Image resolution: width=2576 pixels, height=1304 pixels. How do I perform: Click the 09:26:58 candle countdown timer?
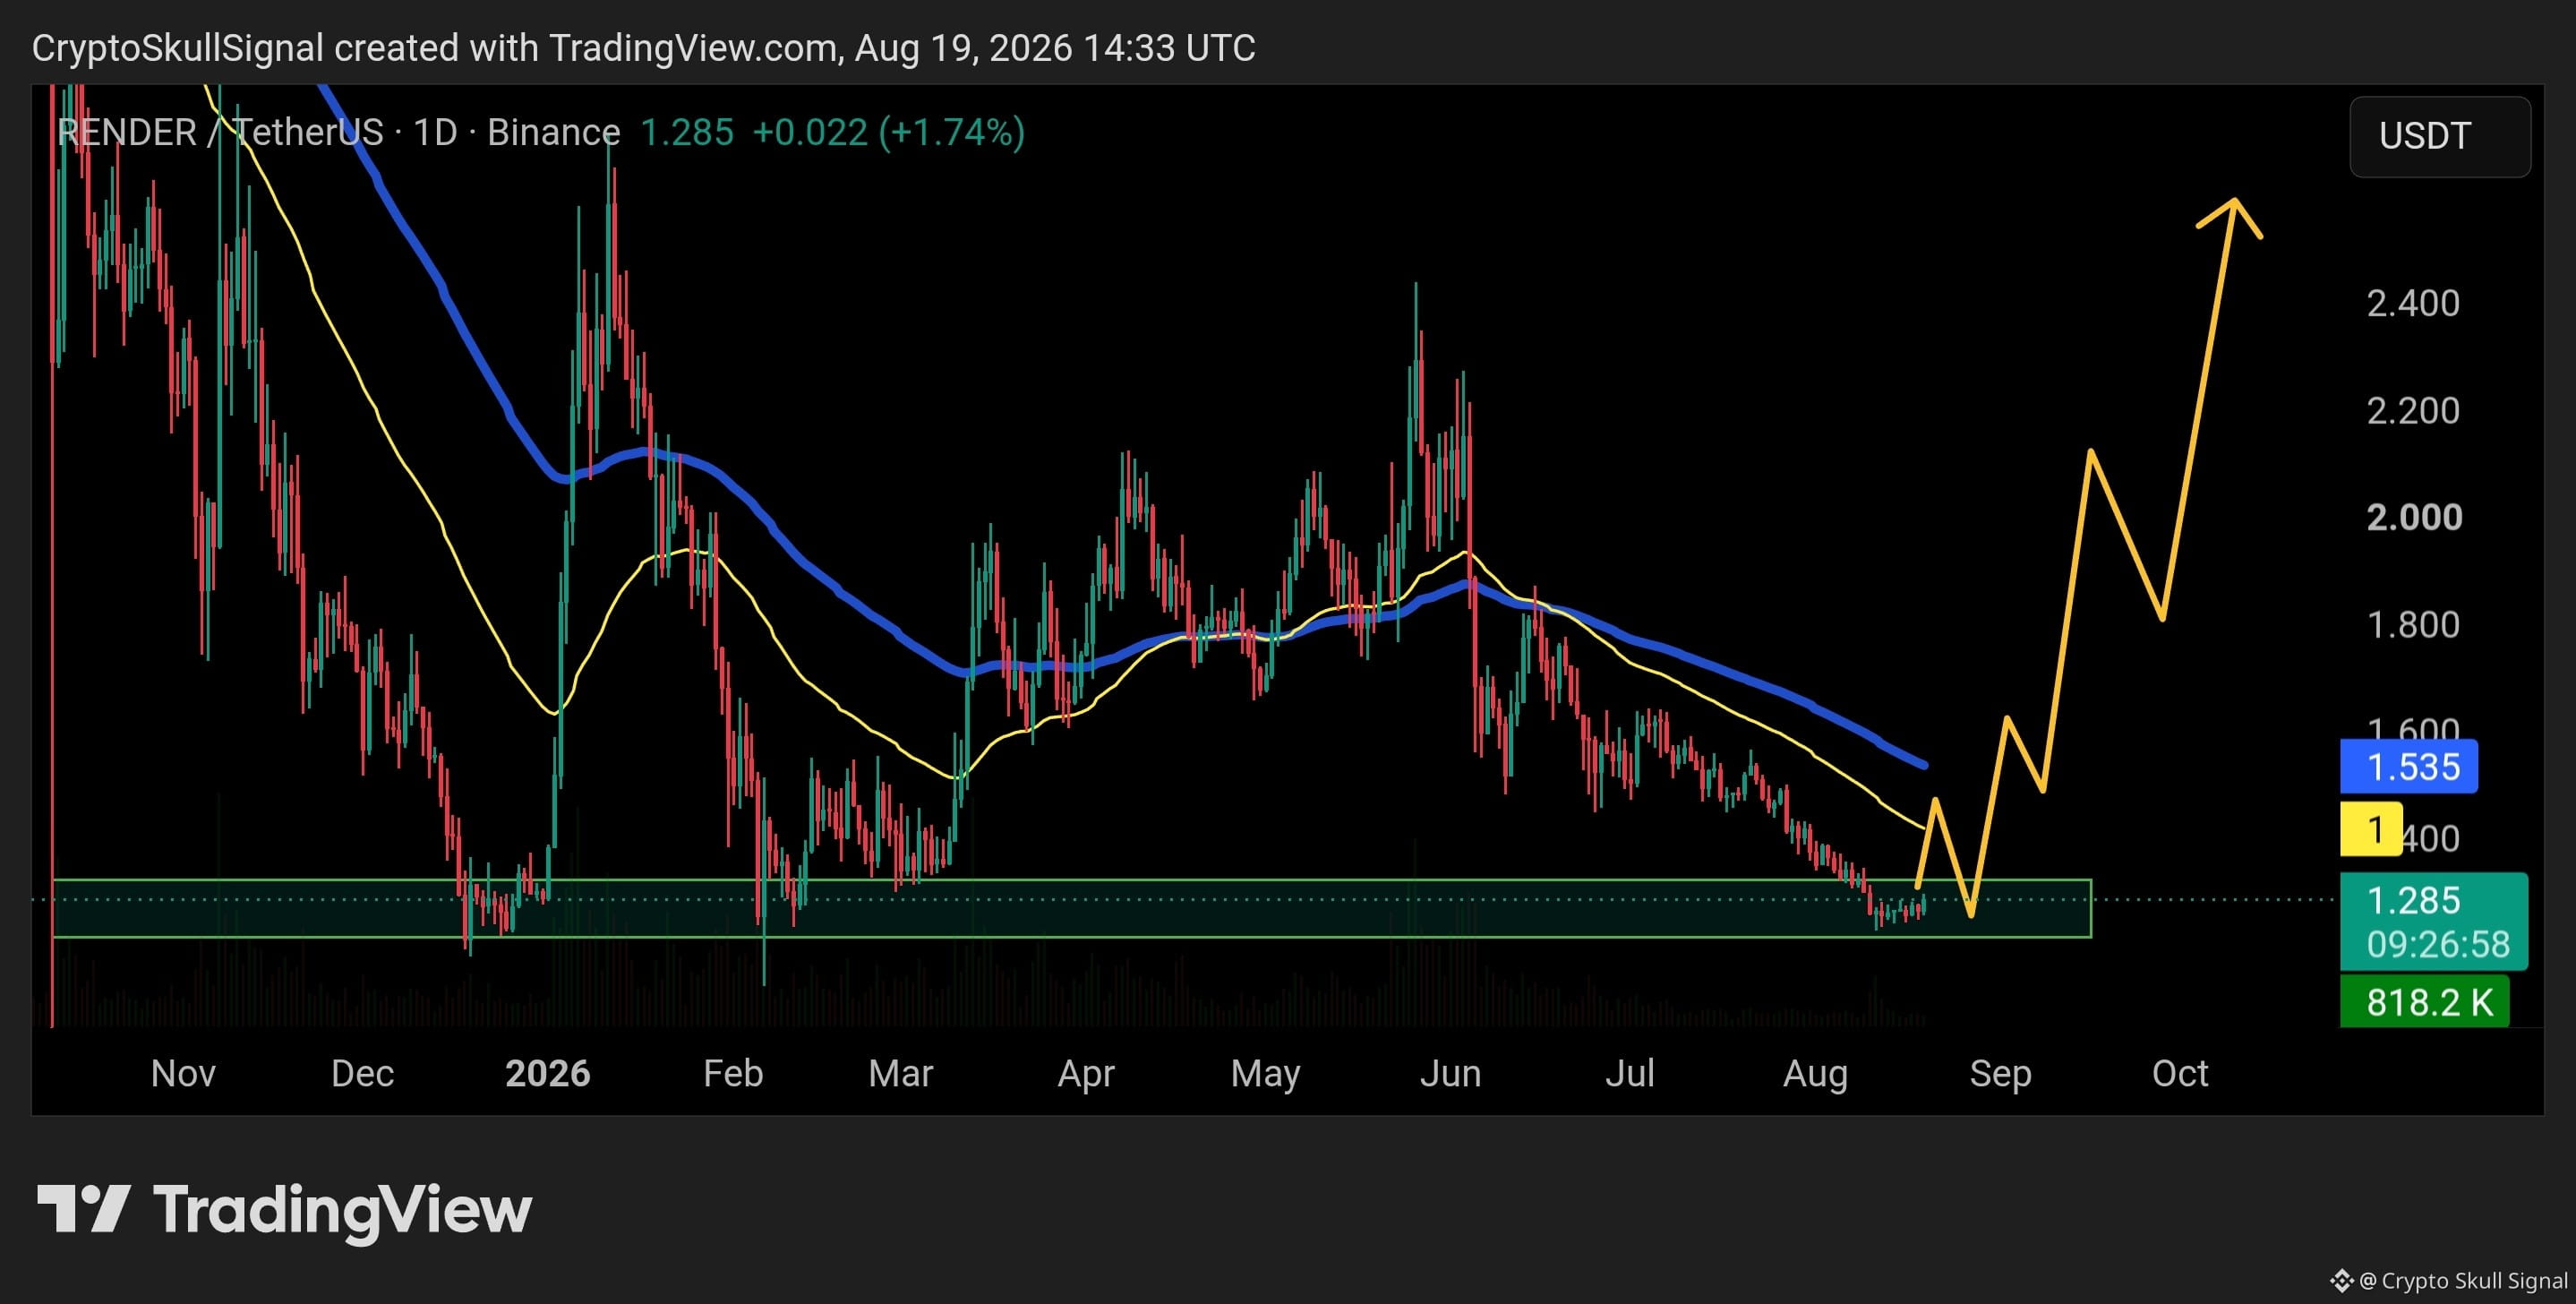coord(2438,944)
